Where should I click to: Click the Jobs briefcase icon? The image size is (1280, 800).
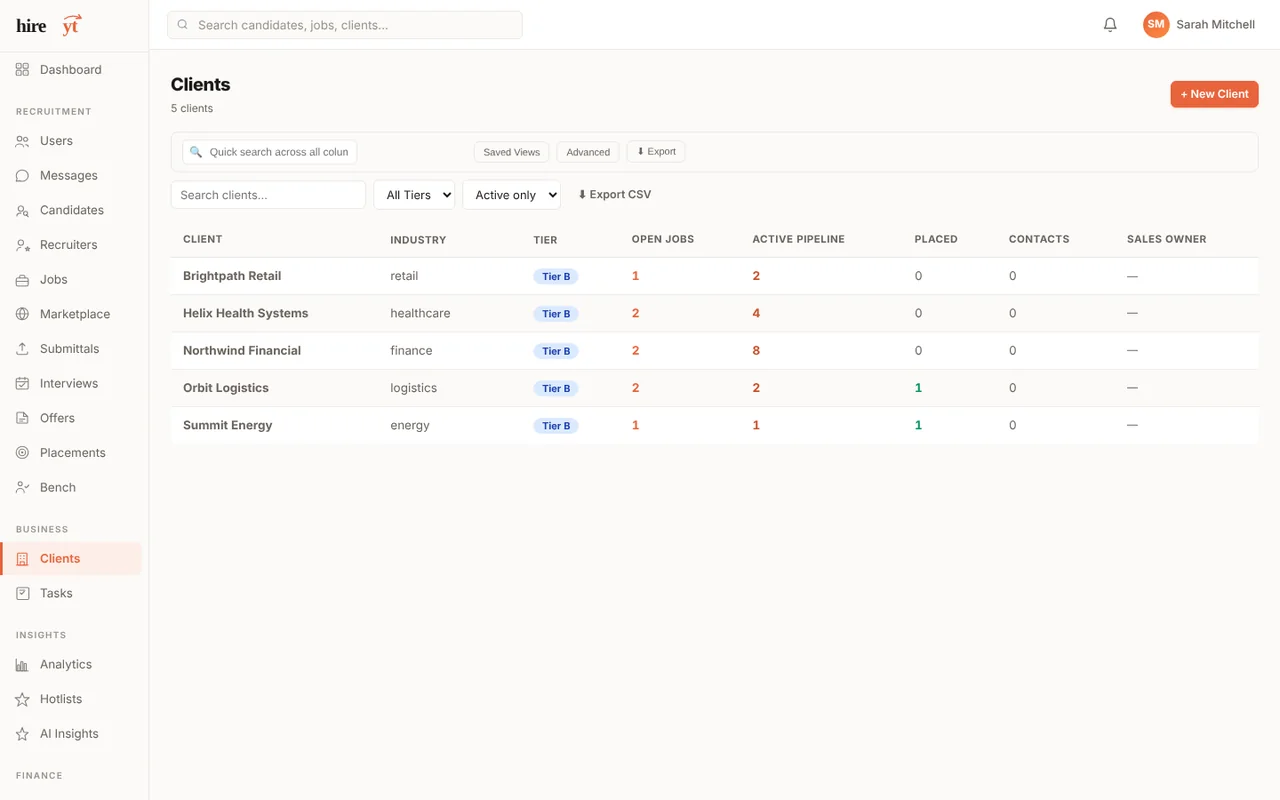[22, 280]
